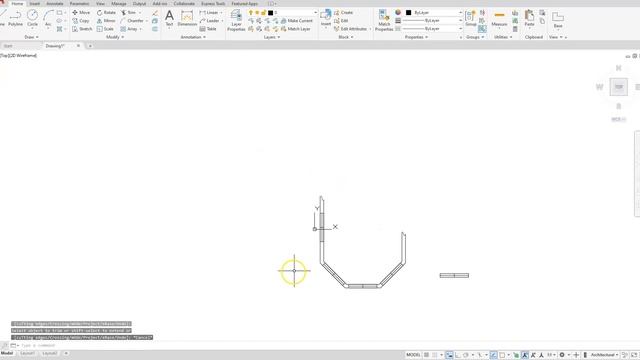Toggle snap mode in status bar
Image resolution: width=640 pixels, height=360 pixels.
tap(435, 355)
